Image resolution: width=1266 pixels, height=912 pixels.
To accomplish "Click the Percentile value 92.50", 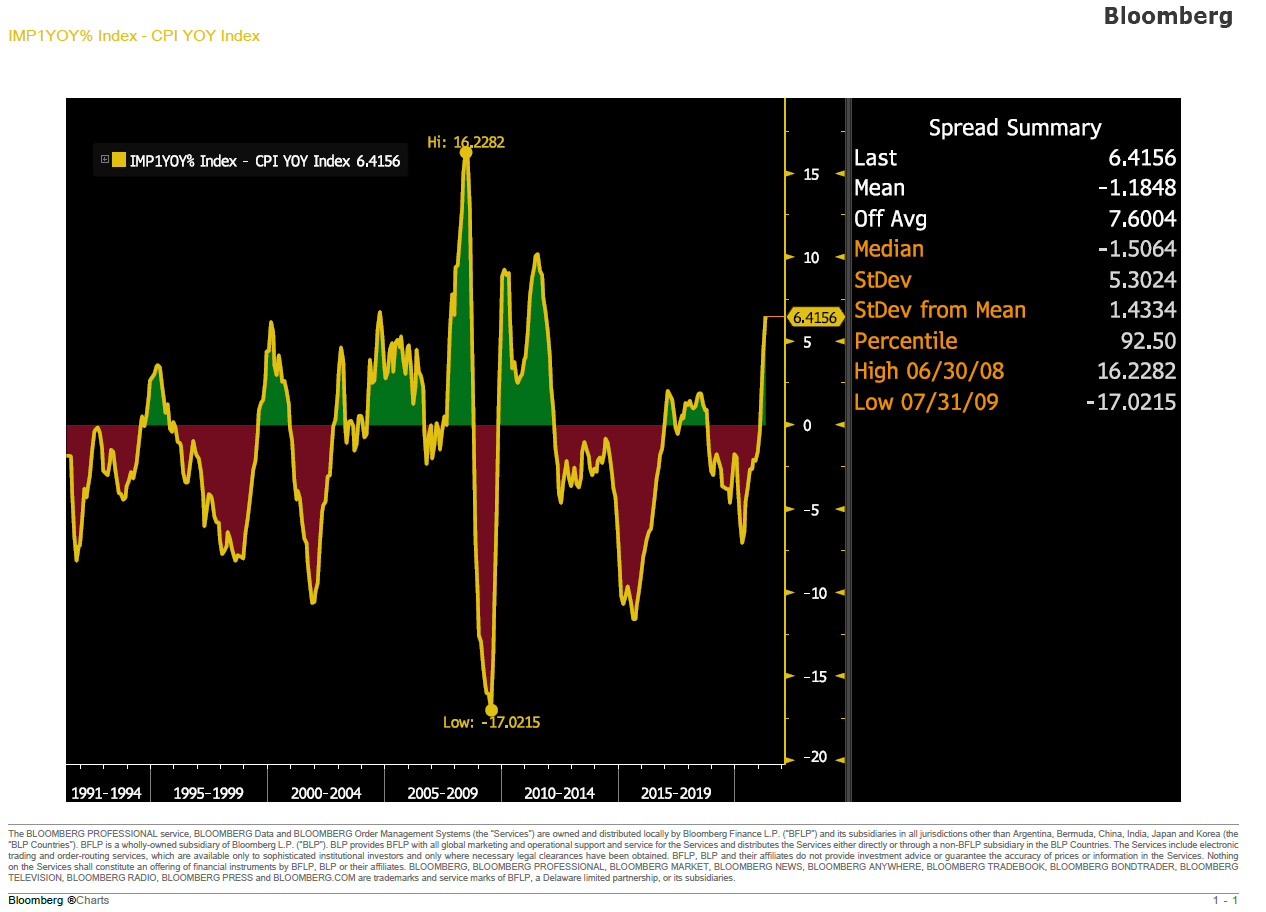I will (x=1149, y=341).
